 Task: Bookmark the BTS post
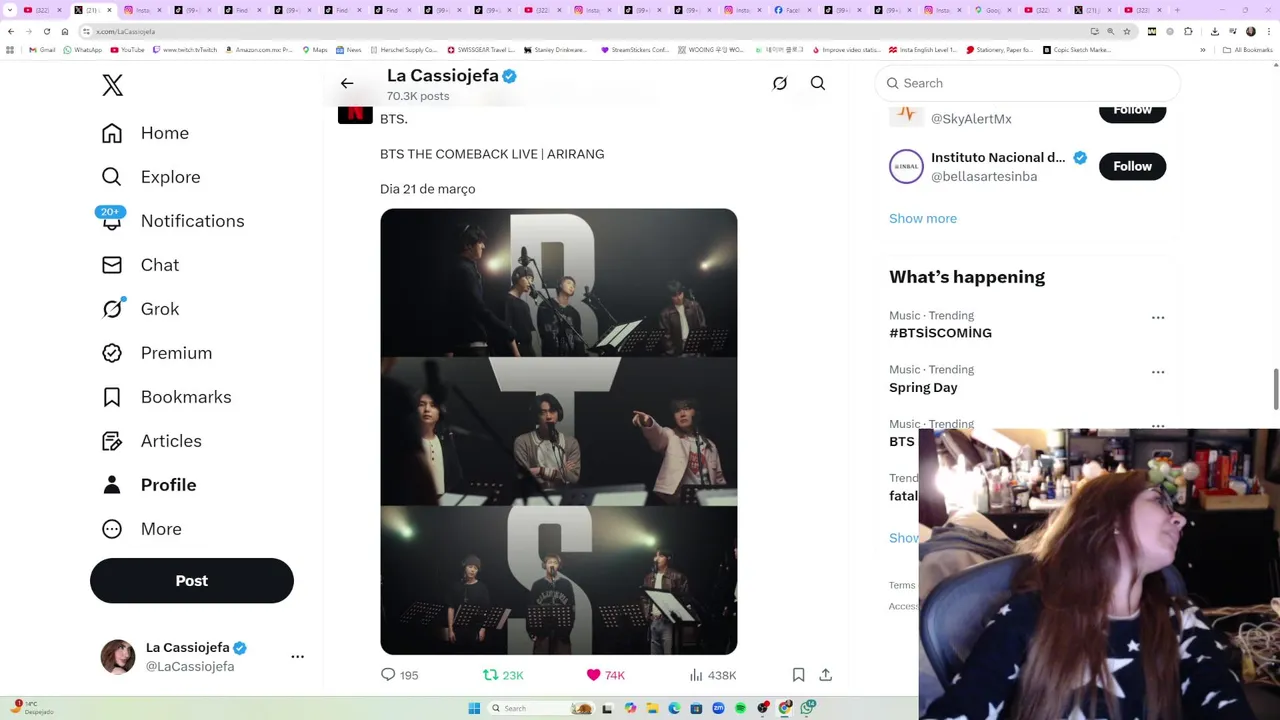[798, 675]
